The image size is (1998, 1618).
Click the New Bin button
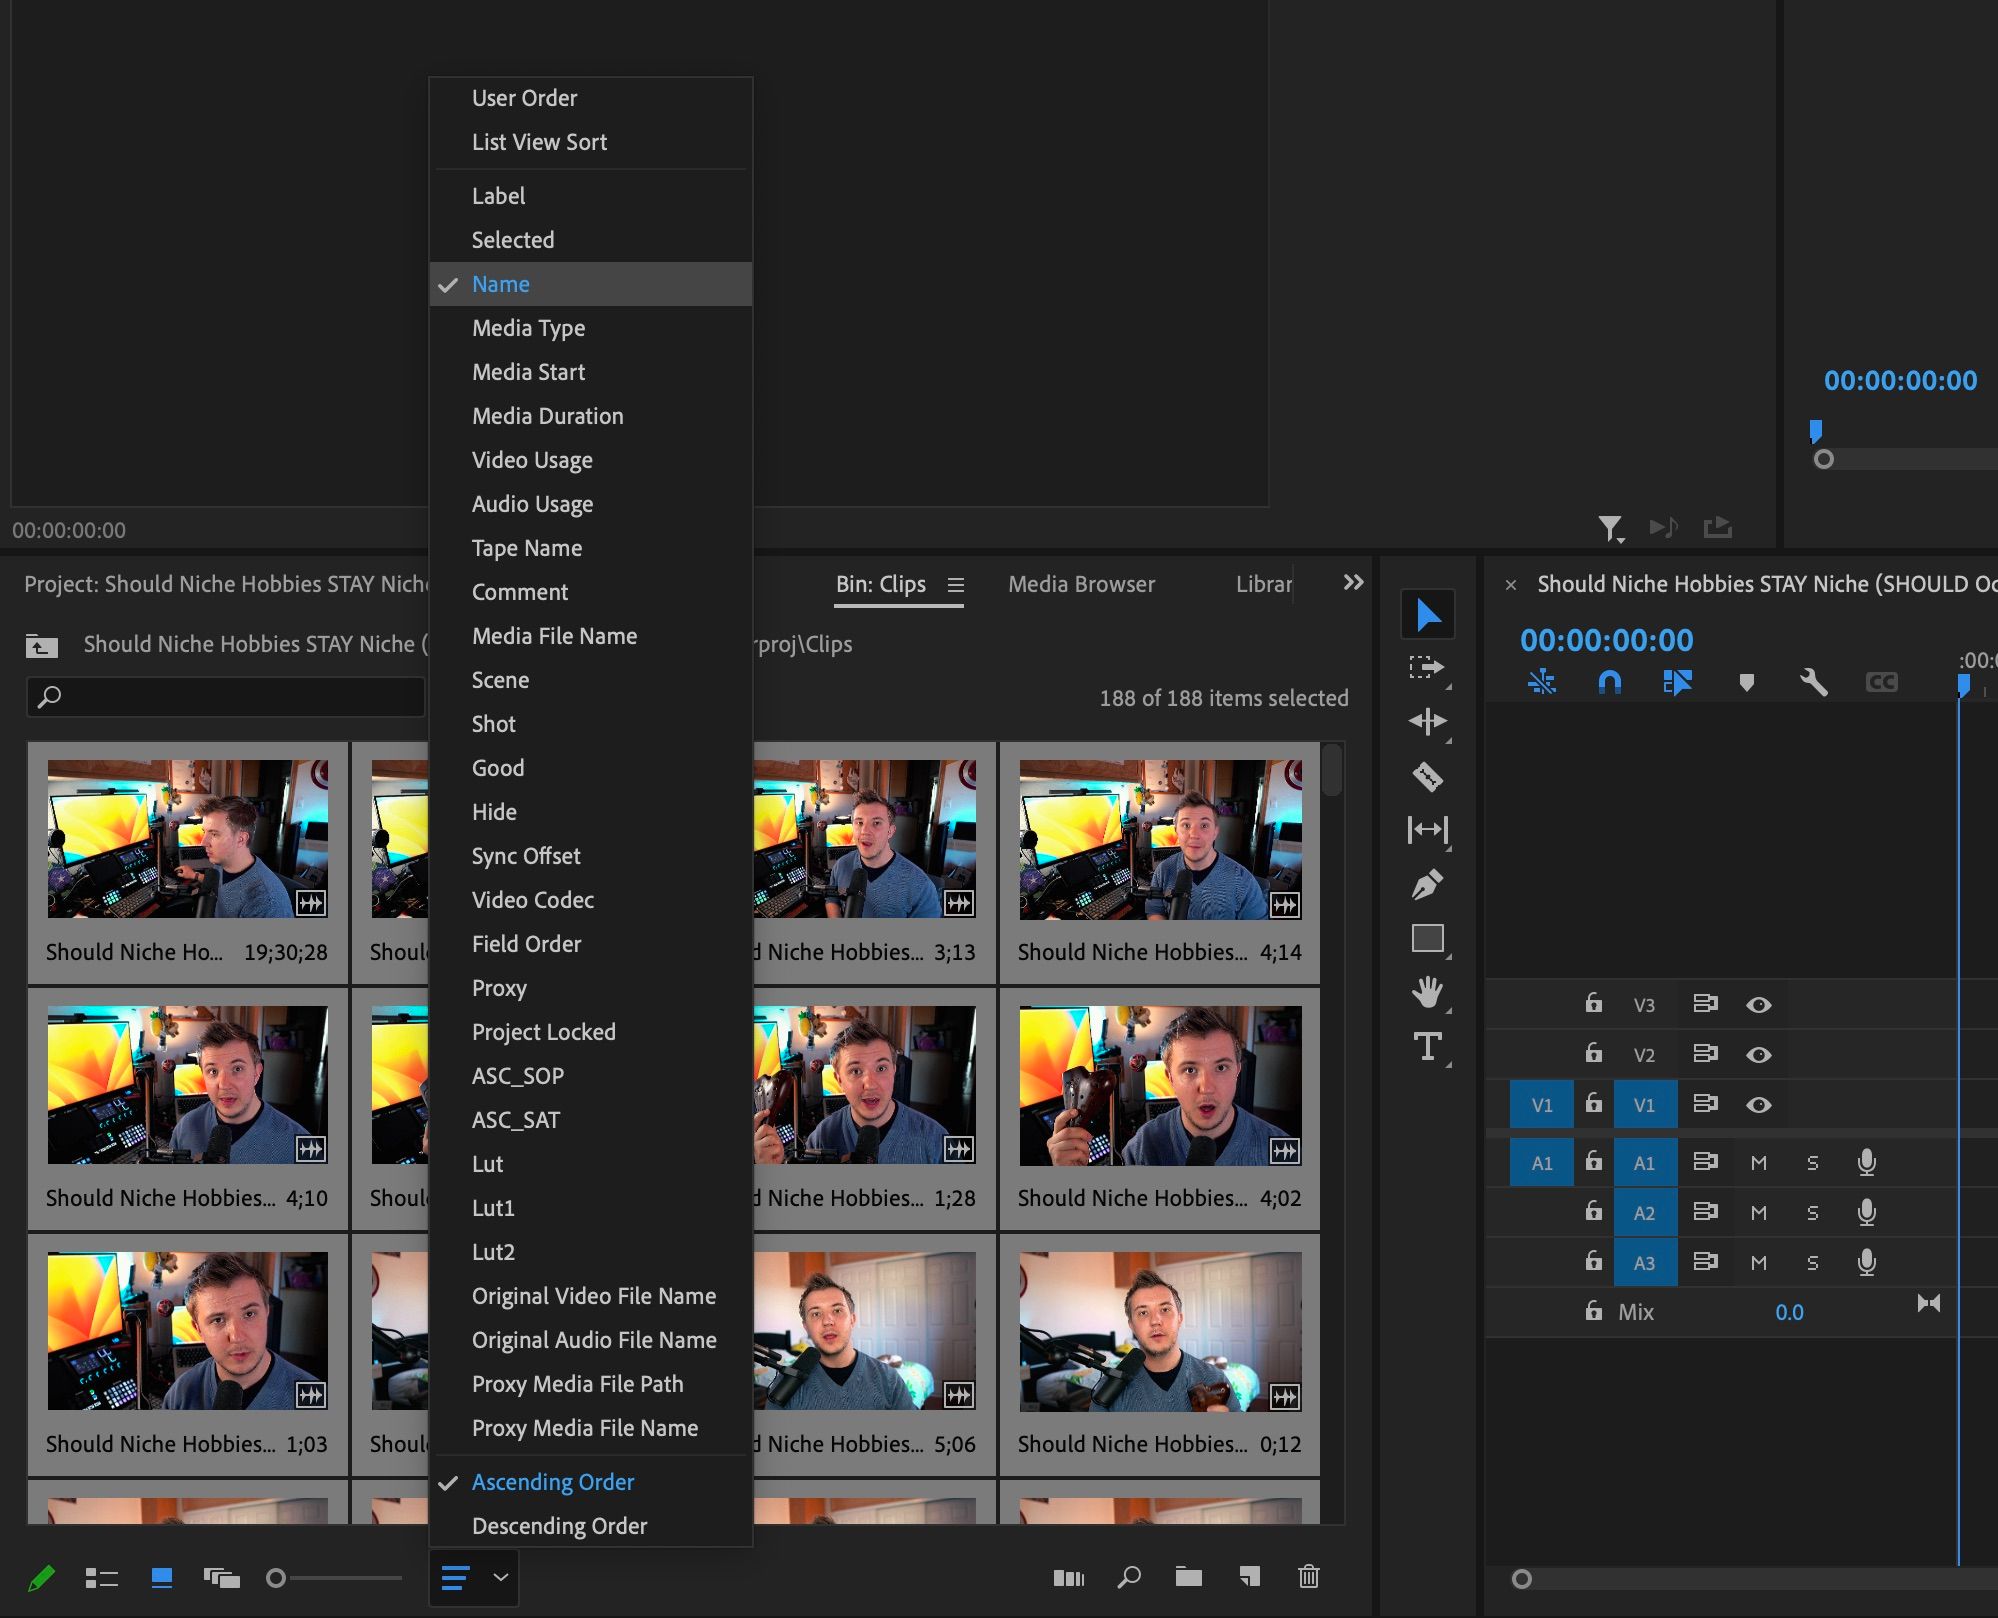(x=1190, y=1578)
